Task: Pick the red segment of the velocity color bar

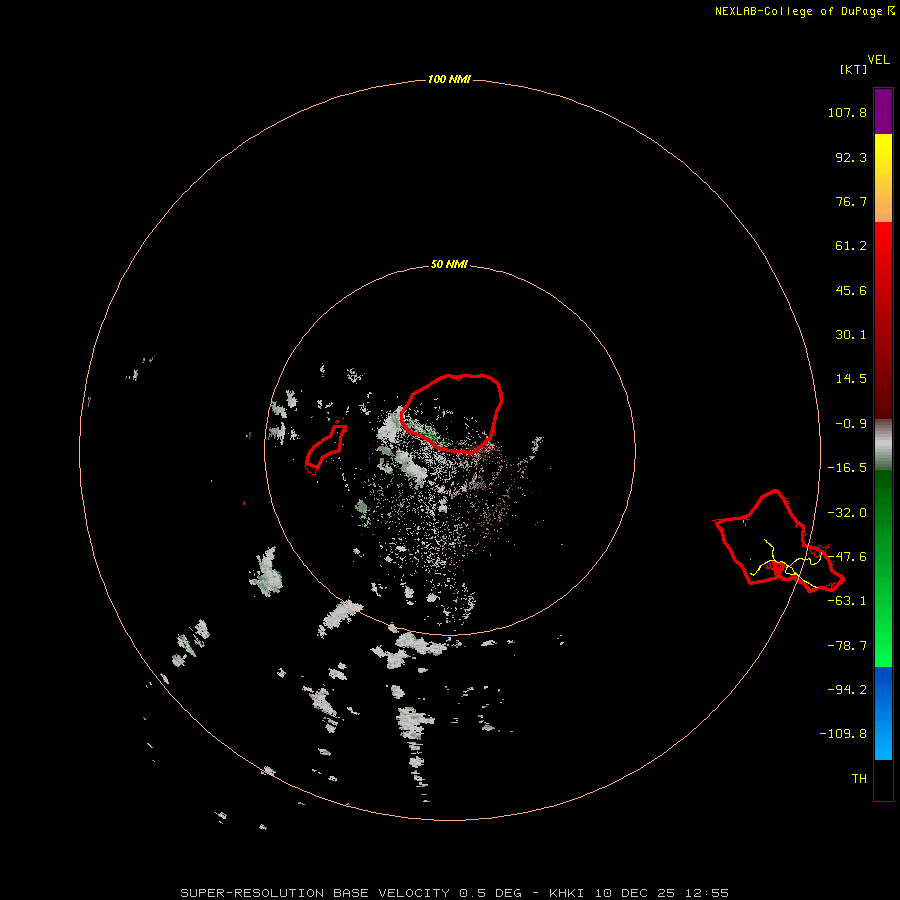Action: pos(883,320)
